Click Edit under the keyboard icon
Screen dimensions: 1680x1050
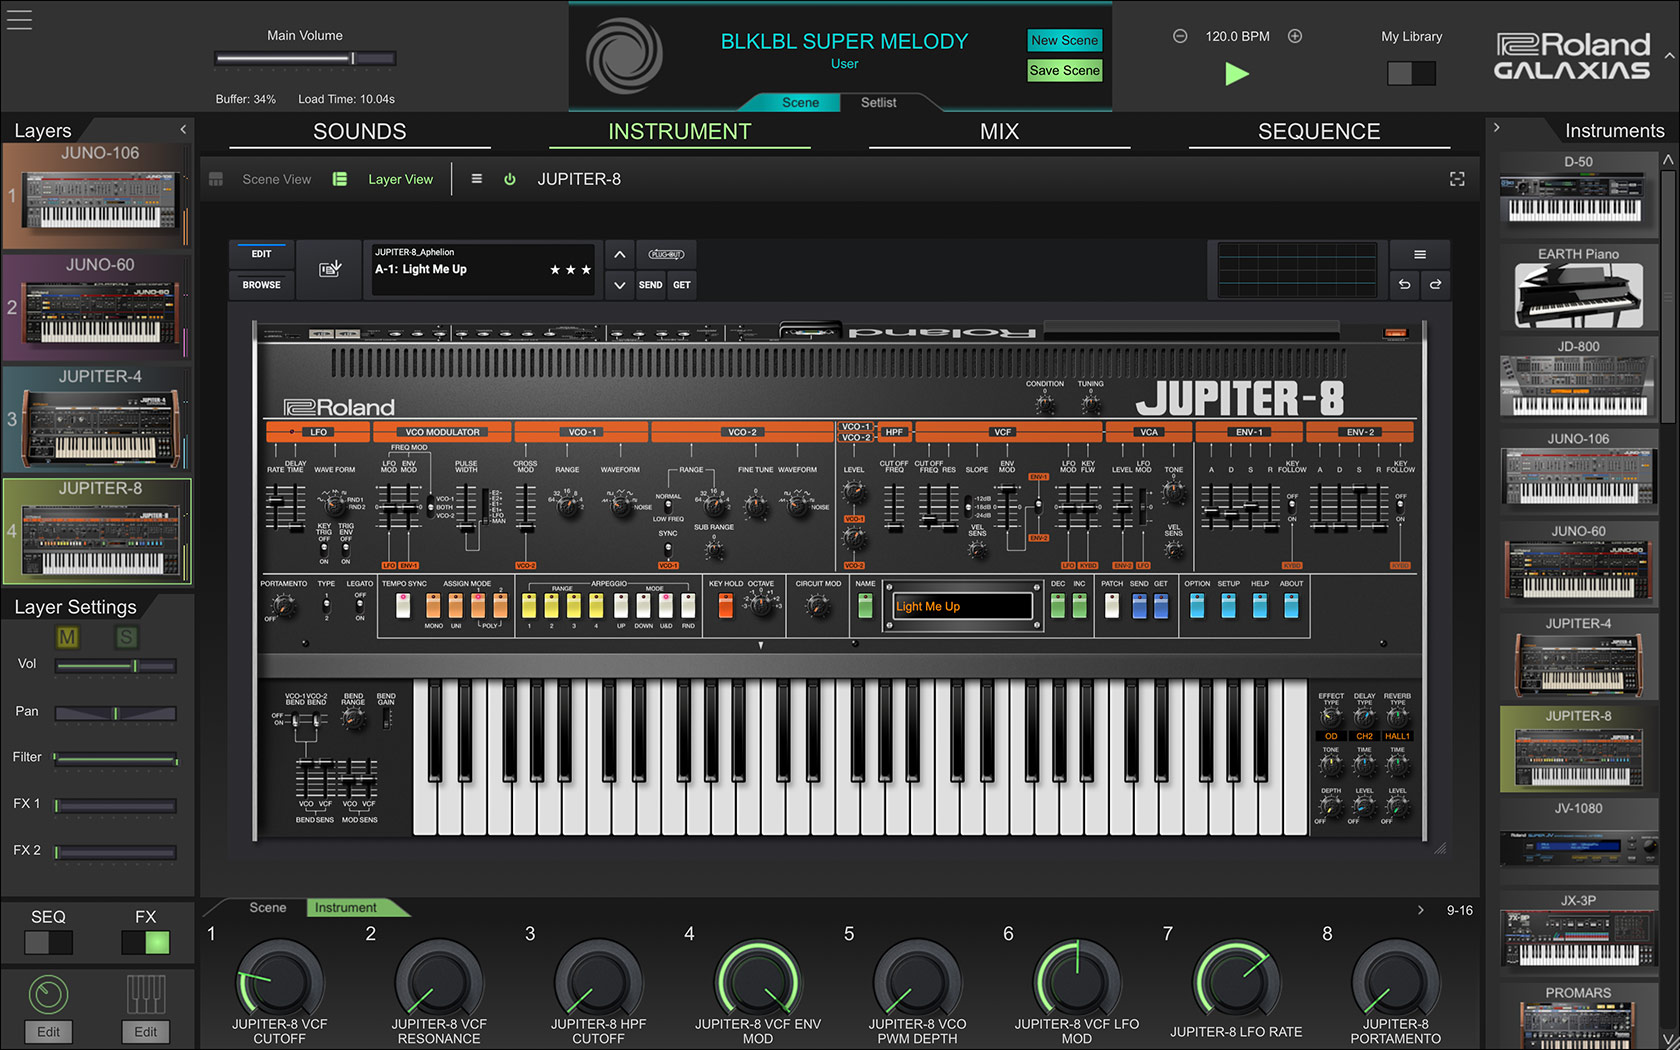[146, 1032]
